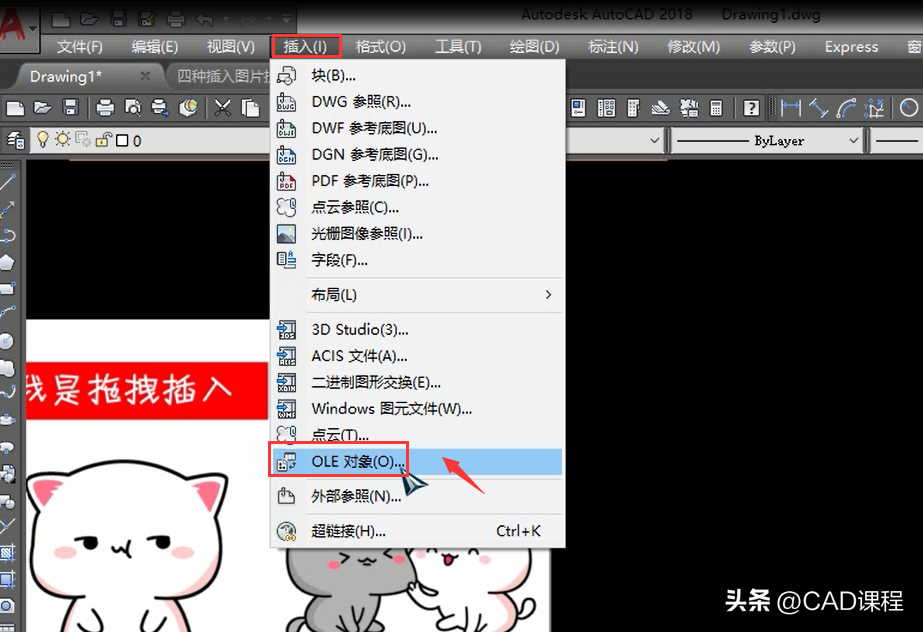Click the Plot printer icon in standard toolbar
Viewport: 923px width, 632px height.
point(105,108)
